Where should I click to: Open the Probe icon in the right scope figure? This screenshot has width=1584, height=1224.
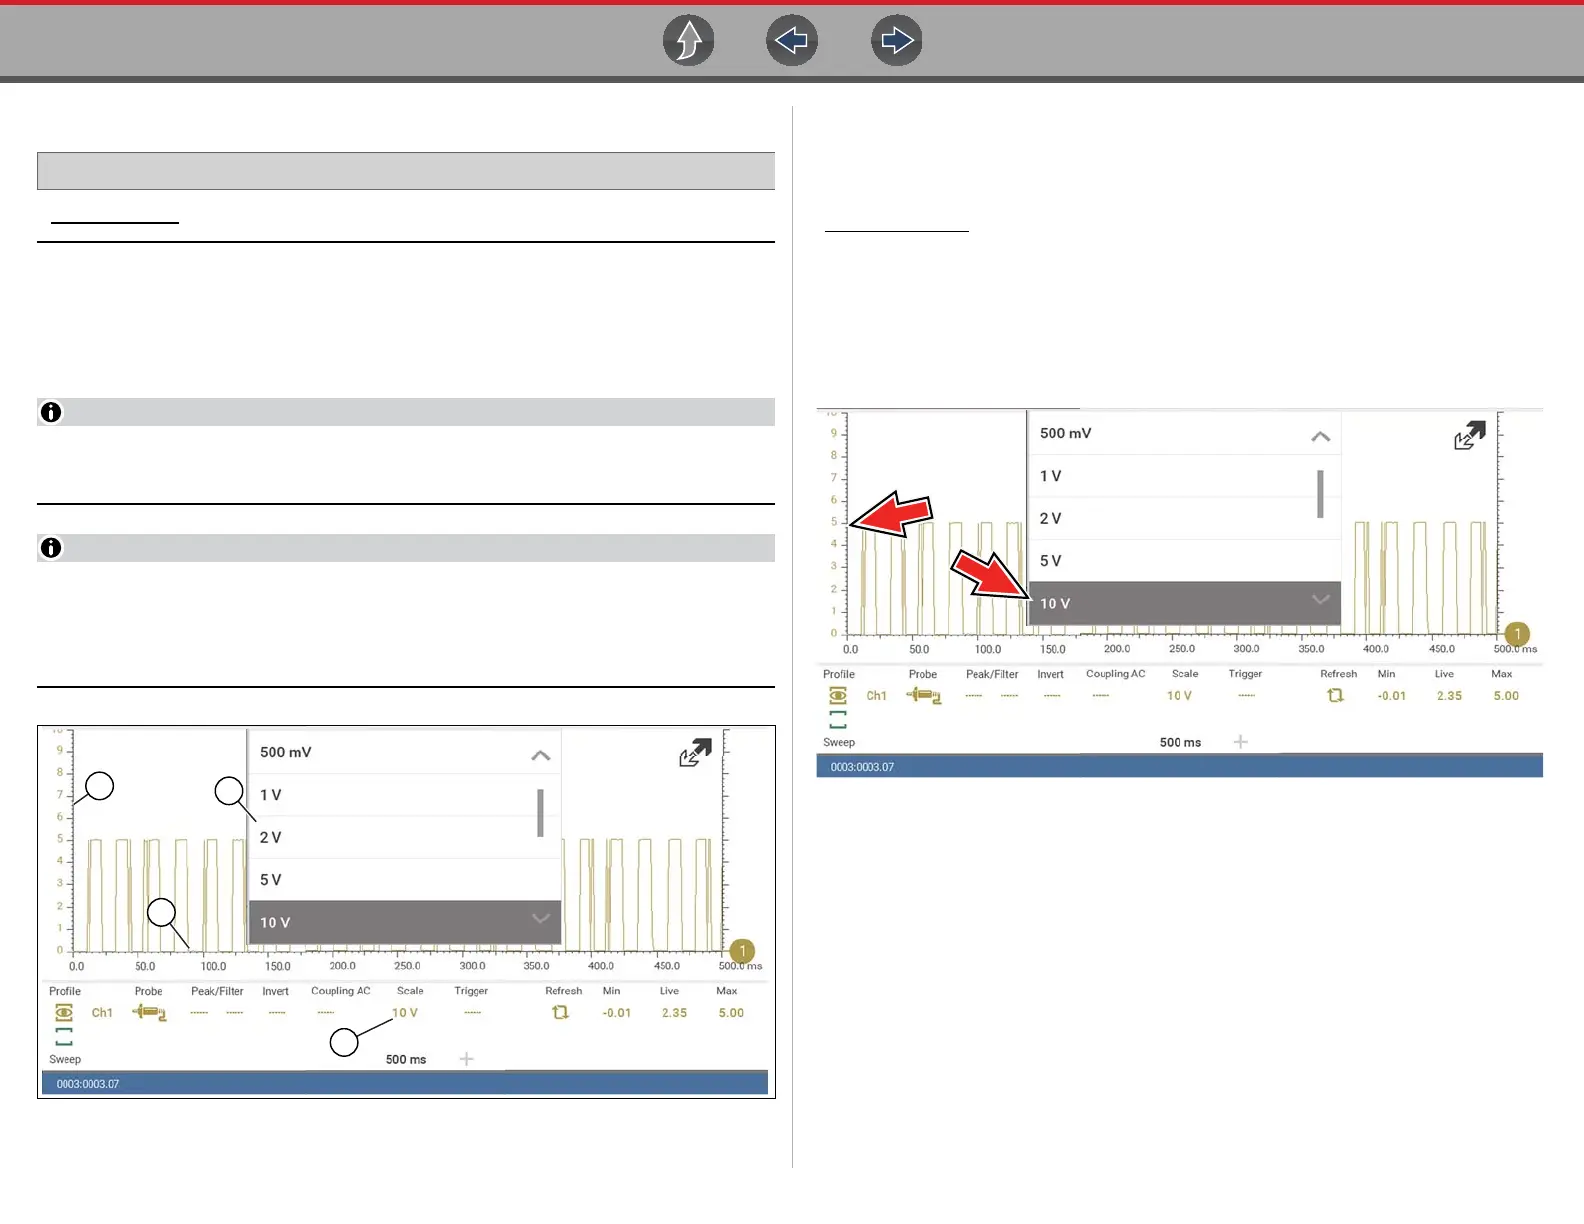click(x=924, y=696)
